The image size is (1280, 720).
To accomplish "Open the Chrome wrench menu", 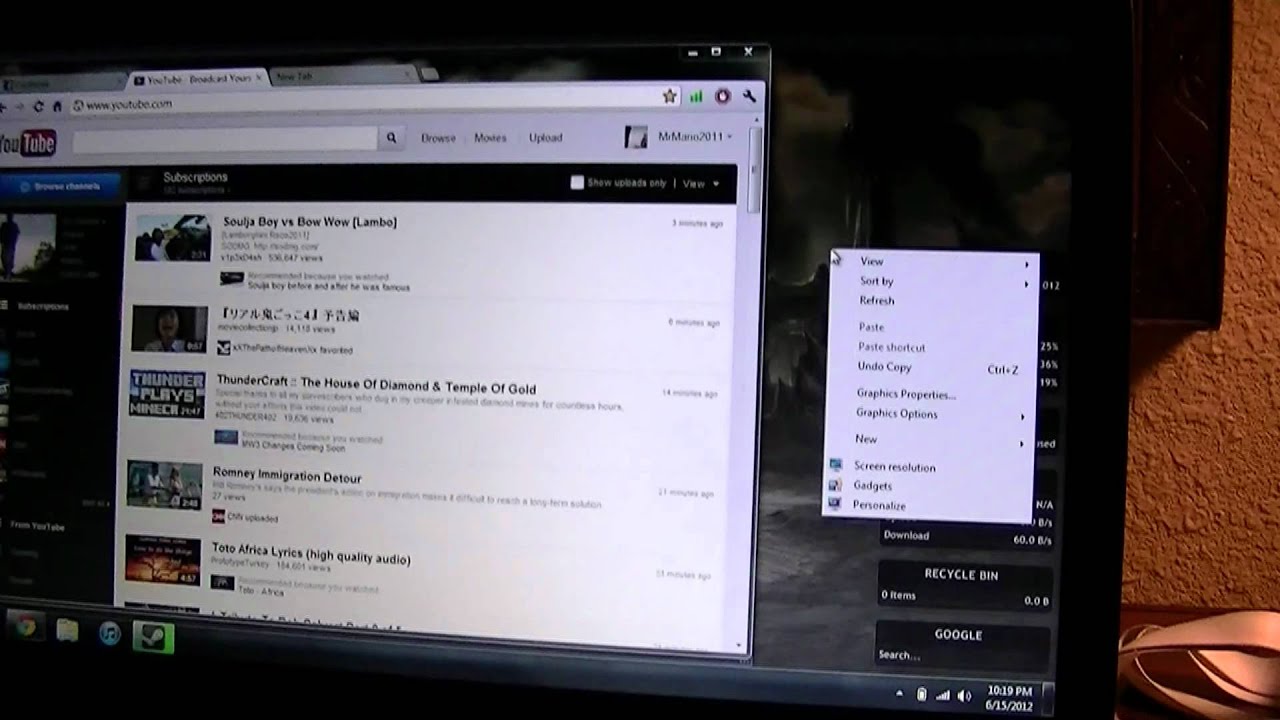I will pos(748,96).
